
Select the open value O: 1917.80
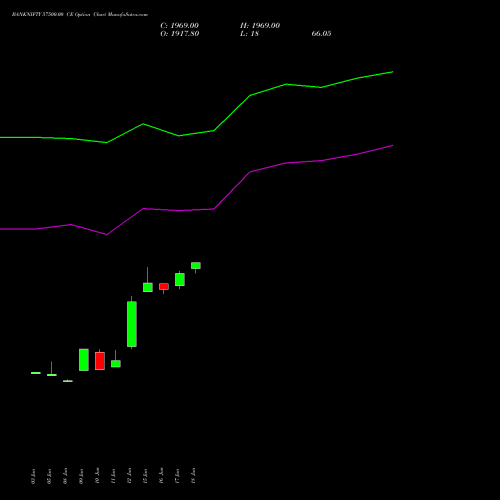coord(180,34)
